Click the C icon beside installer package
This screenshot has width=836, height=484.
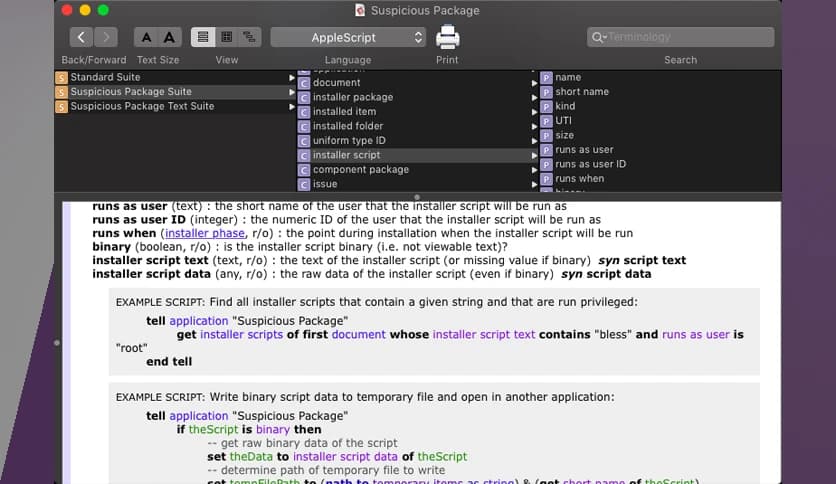tap(304, 98)
